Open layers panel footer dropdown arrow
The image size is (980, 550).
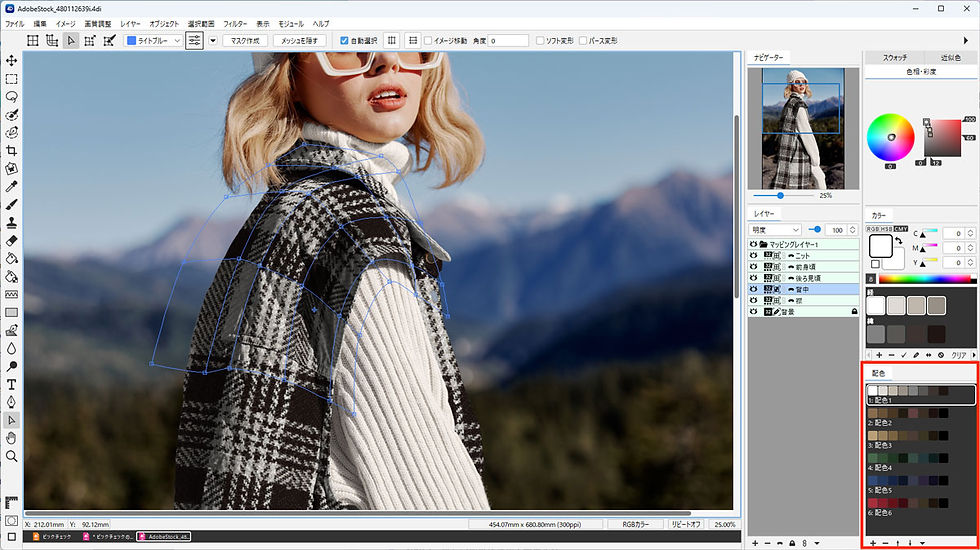[817, 543]
